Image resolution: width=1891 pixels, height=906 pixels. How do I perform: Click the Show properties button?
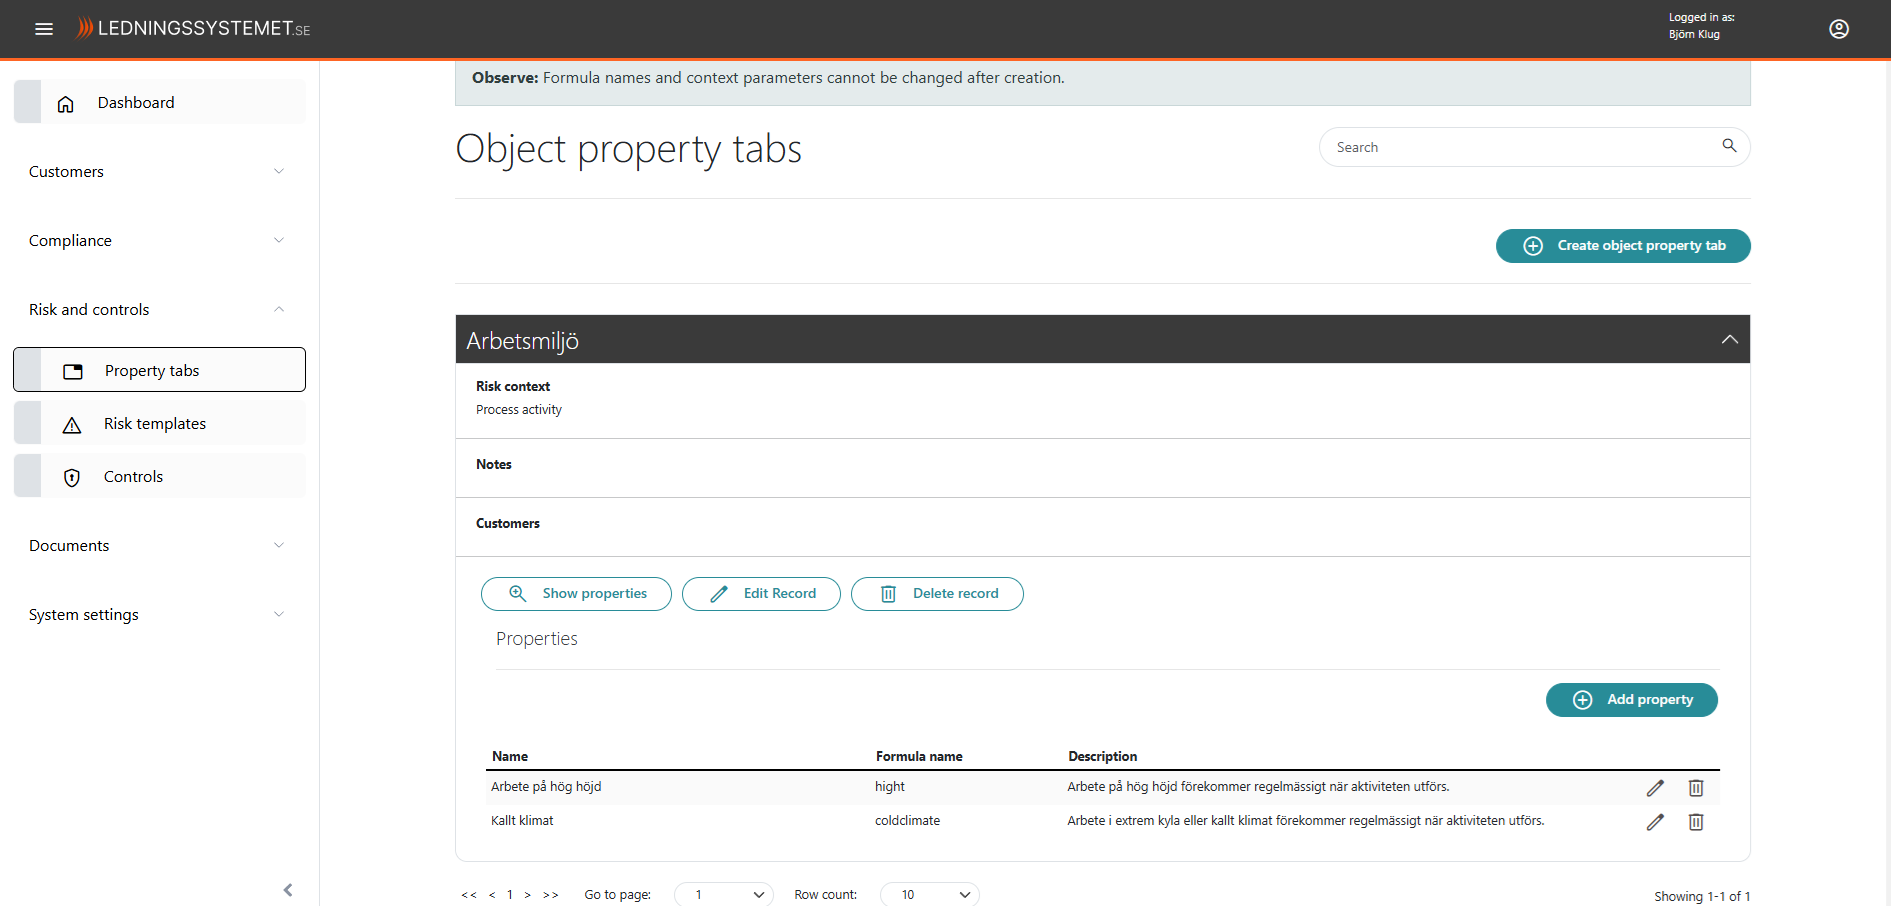click(x=576, y=594)
